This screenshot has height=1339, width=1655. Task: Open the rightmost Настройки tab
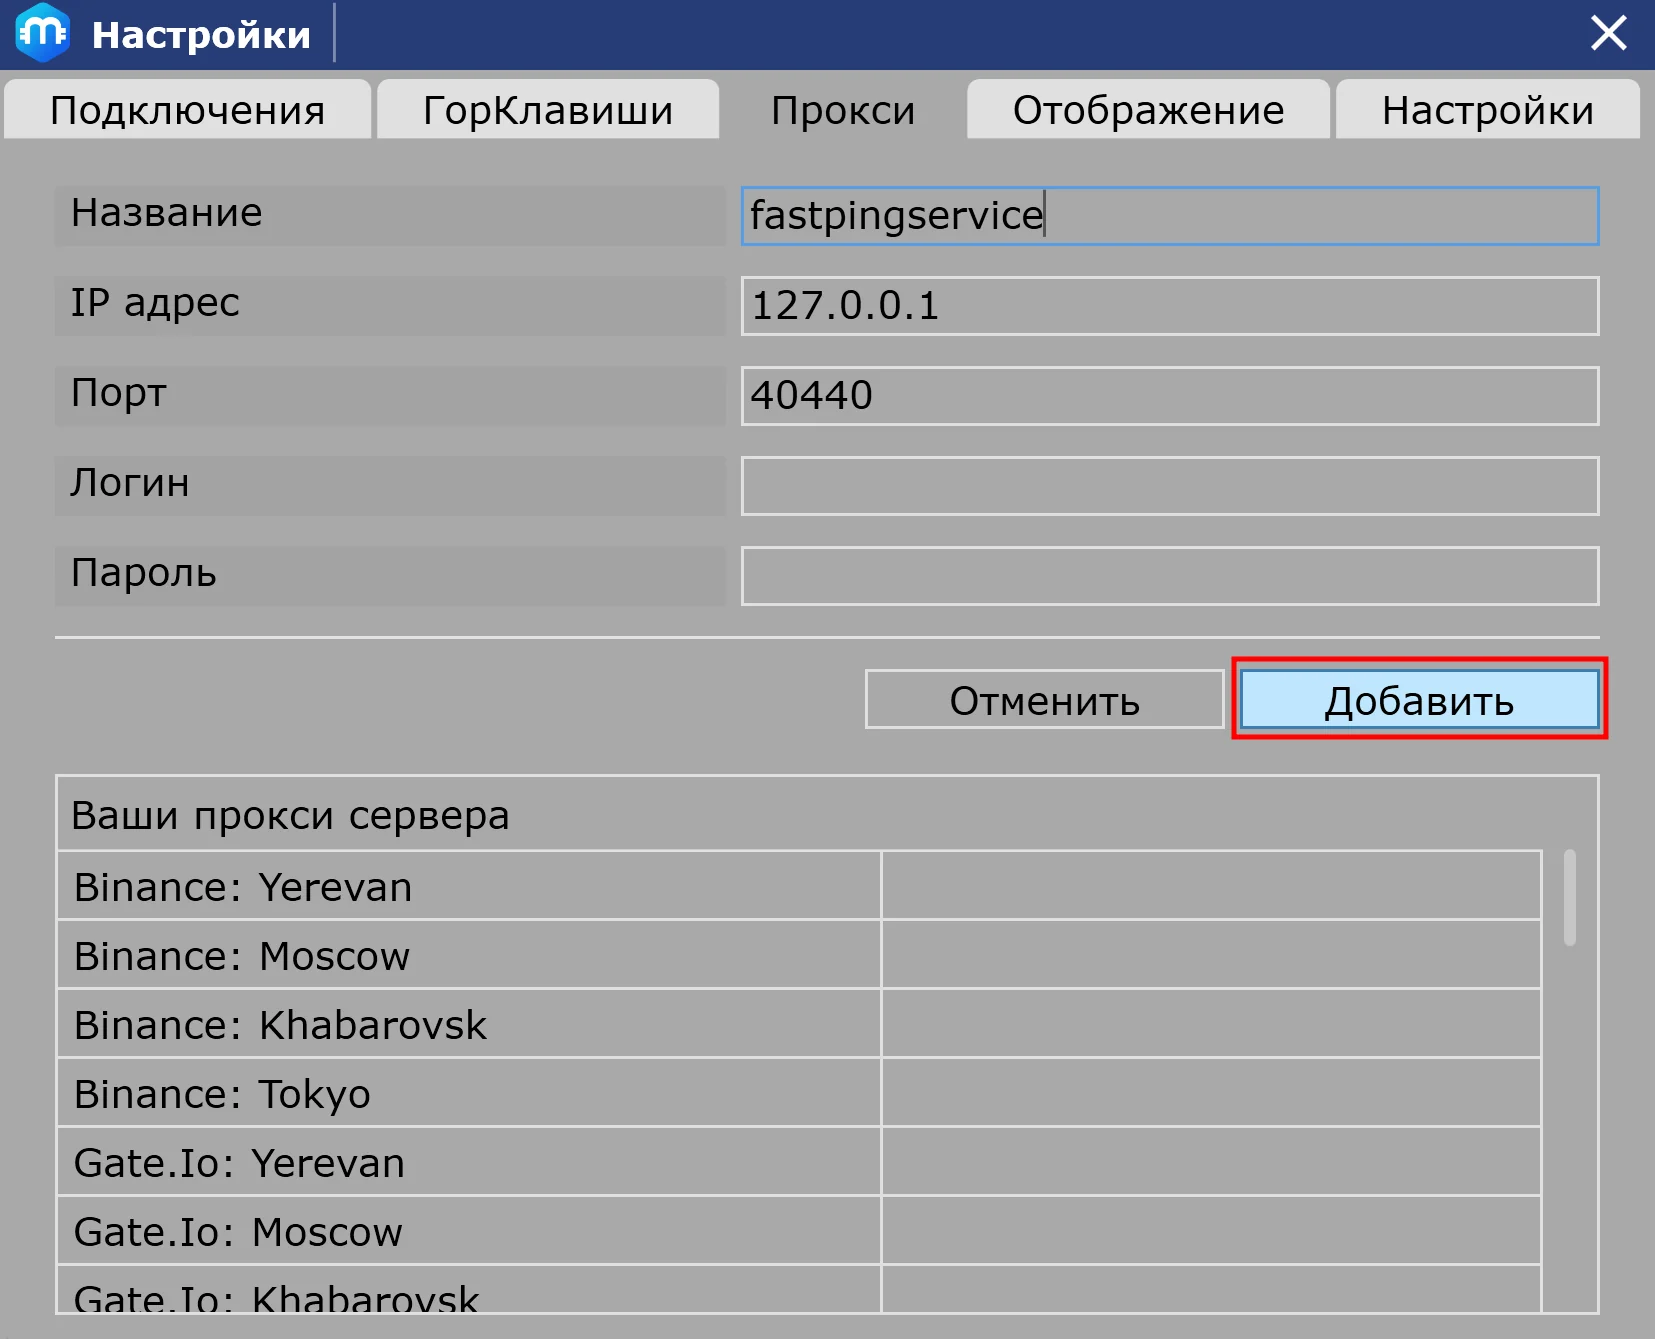[x=1487, y=110]
